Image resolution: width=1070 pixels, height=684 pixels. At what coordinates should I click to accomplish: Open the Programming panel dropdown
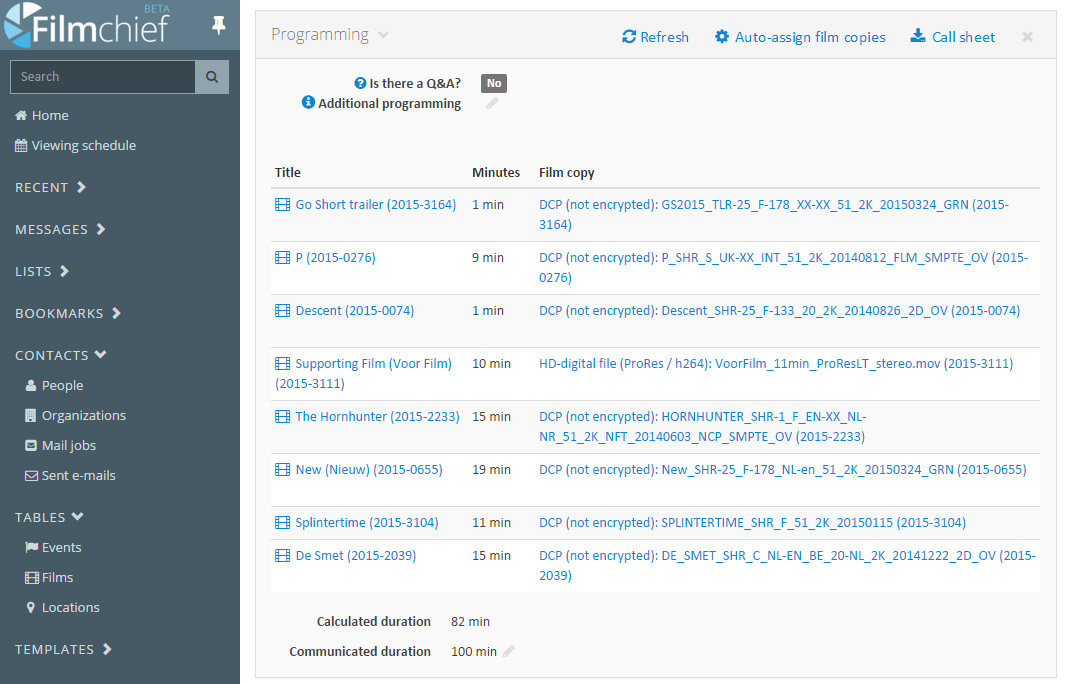coord(383,35)
